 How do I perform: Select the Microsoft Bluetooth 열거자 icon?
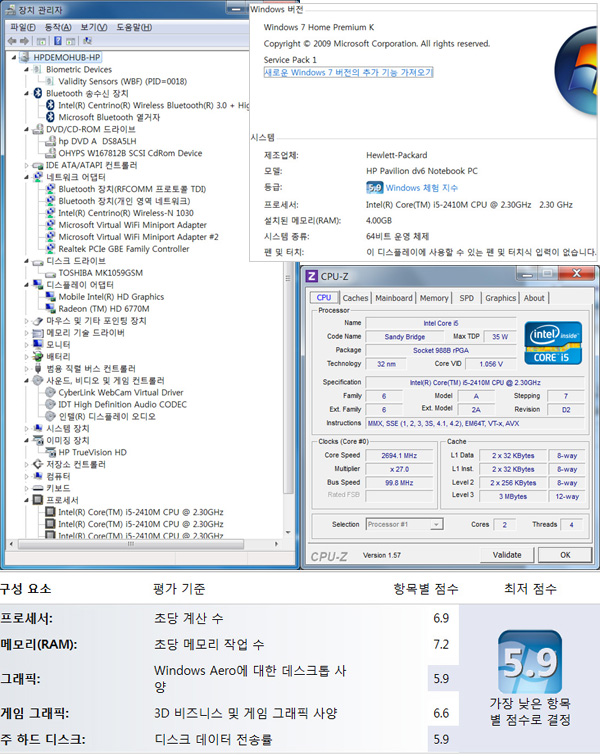pyautogui.click(x=50, y=117)
